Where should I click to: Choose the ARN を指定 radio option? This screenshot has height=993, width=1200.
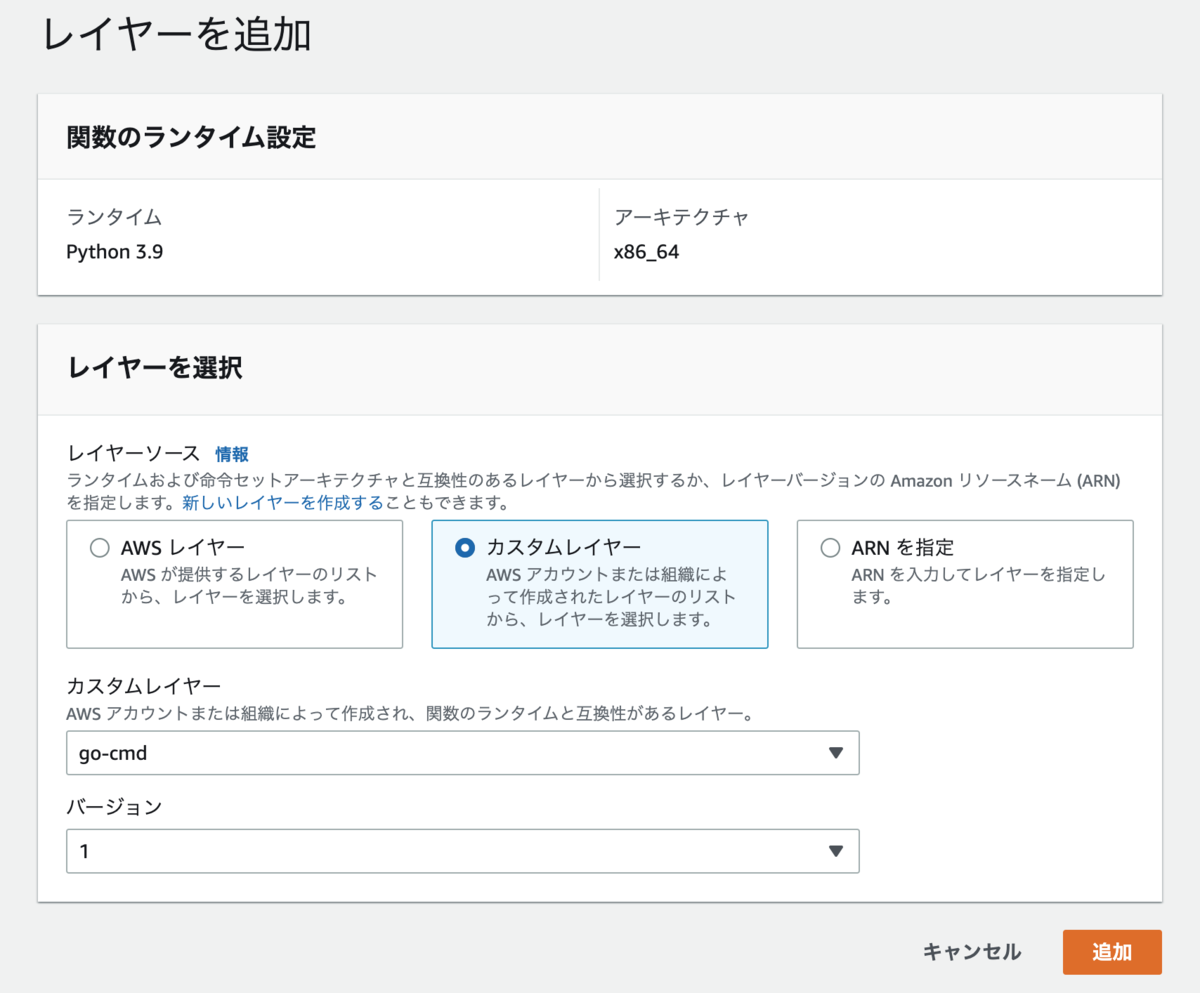pyautogui.click(x=830, y=548)
